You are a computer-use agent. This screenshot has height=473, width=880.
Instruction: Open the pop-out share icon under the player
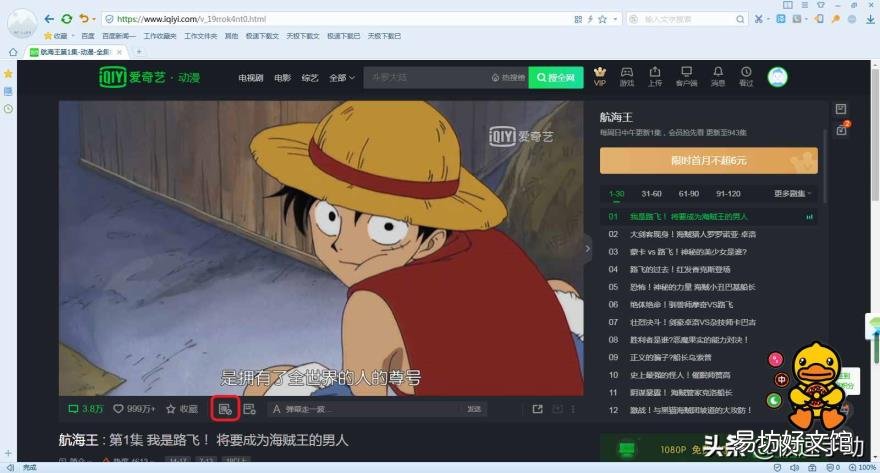pyautogui.click(x=537, y=409)
